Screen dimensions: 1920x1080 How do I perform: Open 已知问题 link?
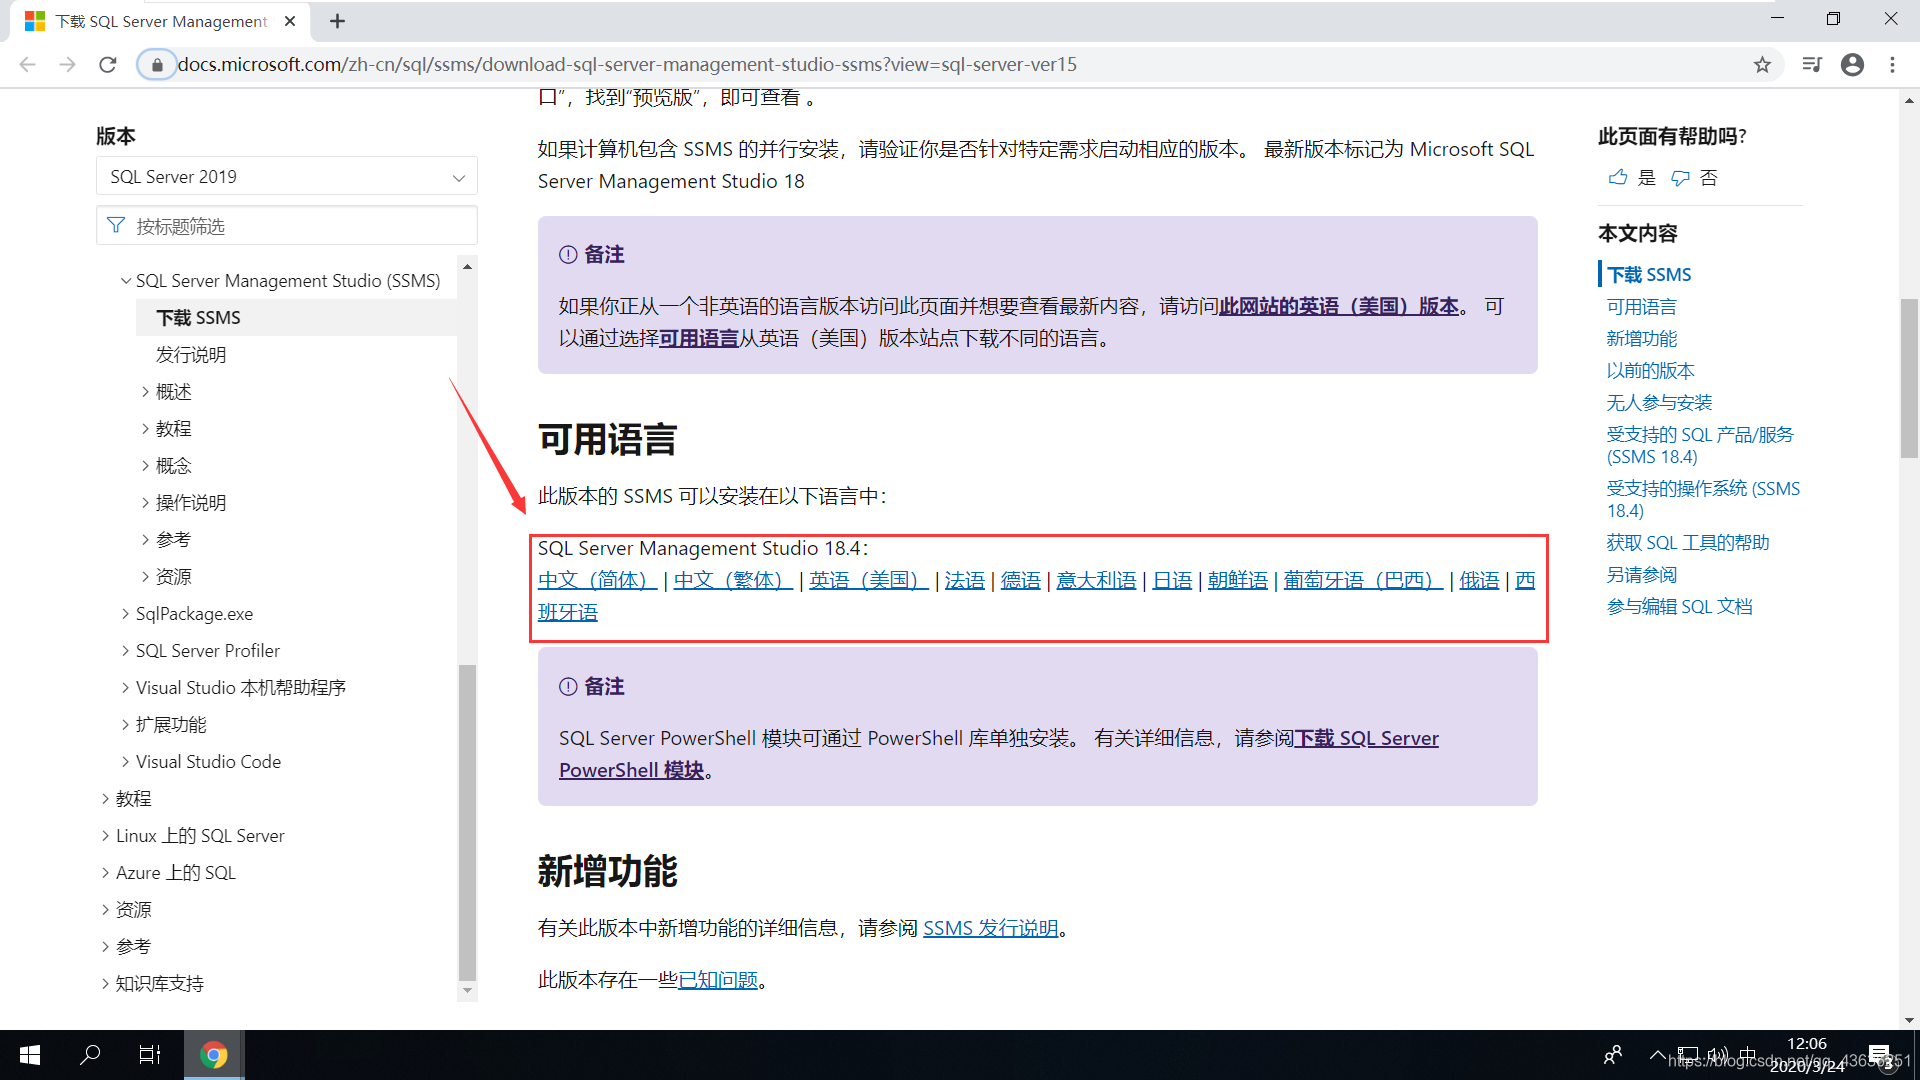click(717, 981)
